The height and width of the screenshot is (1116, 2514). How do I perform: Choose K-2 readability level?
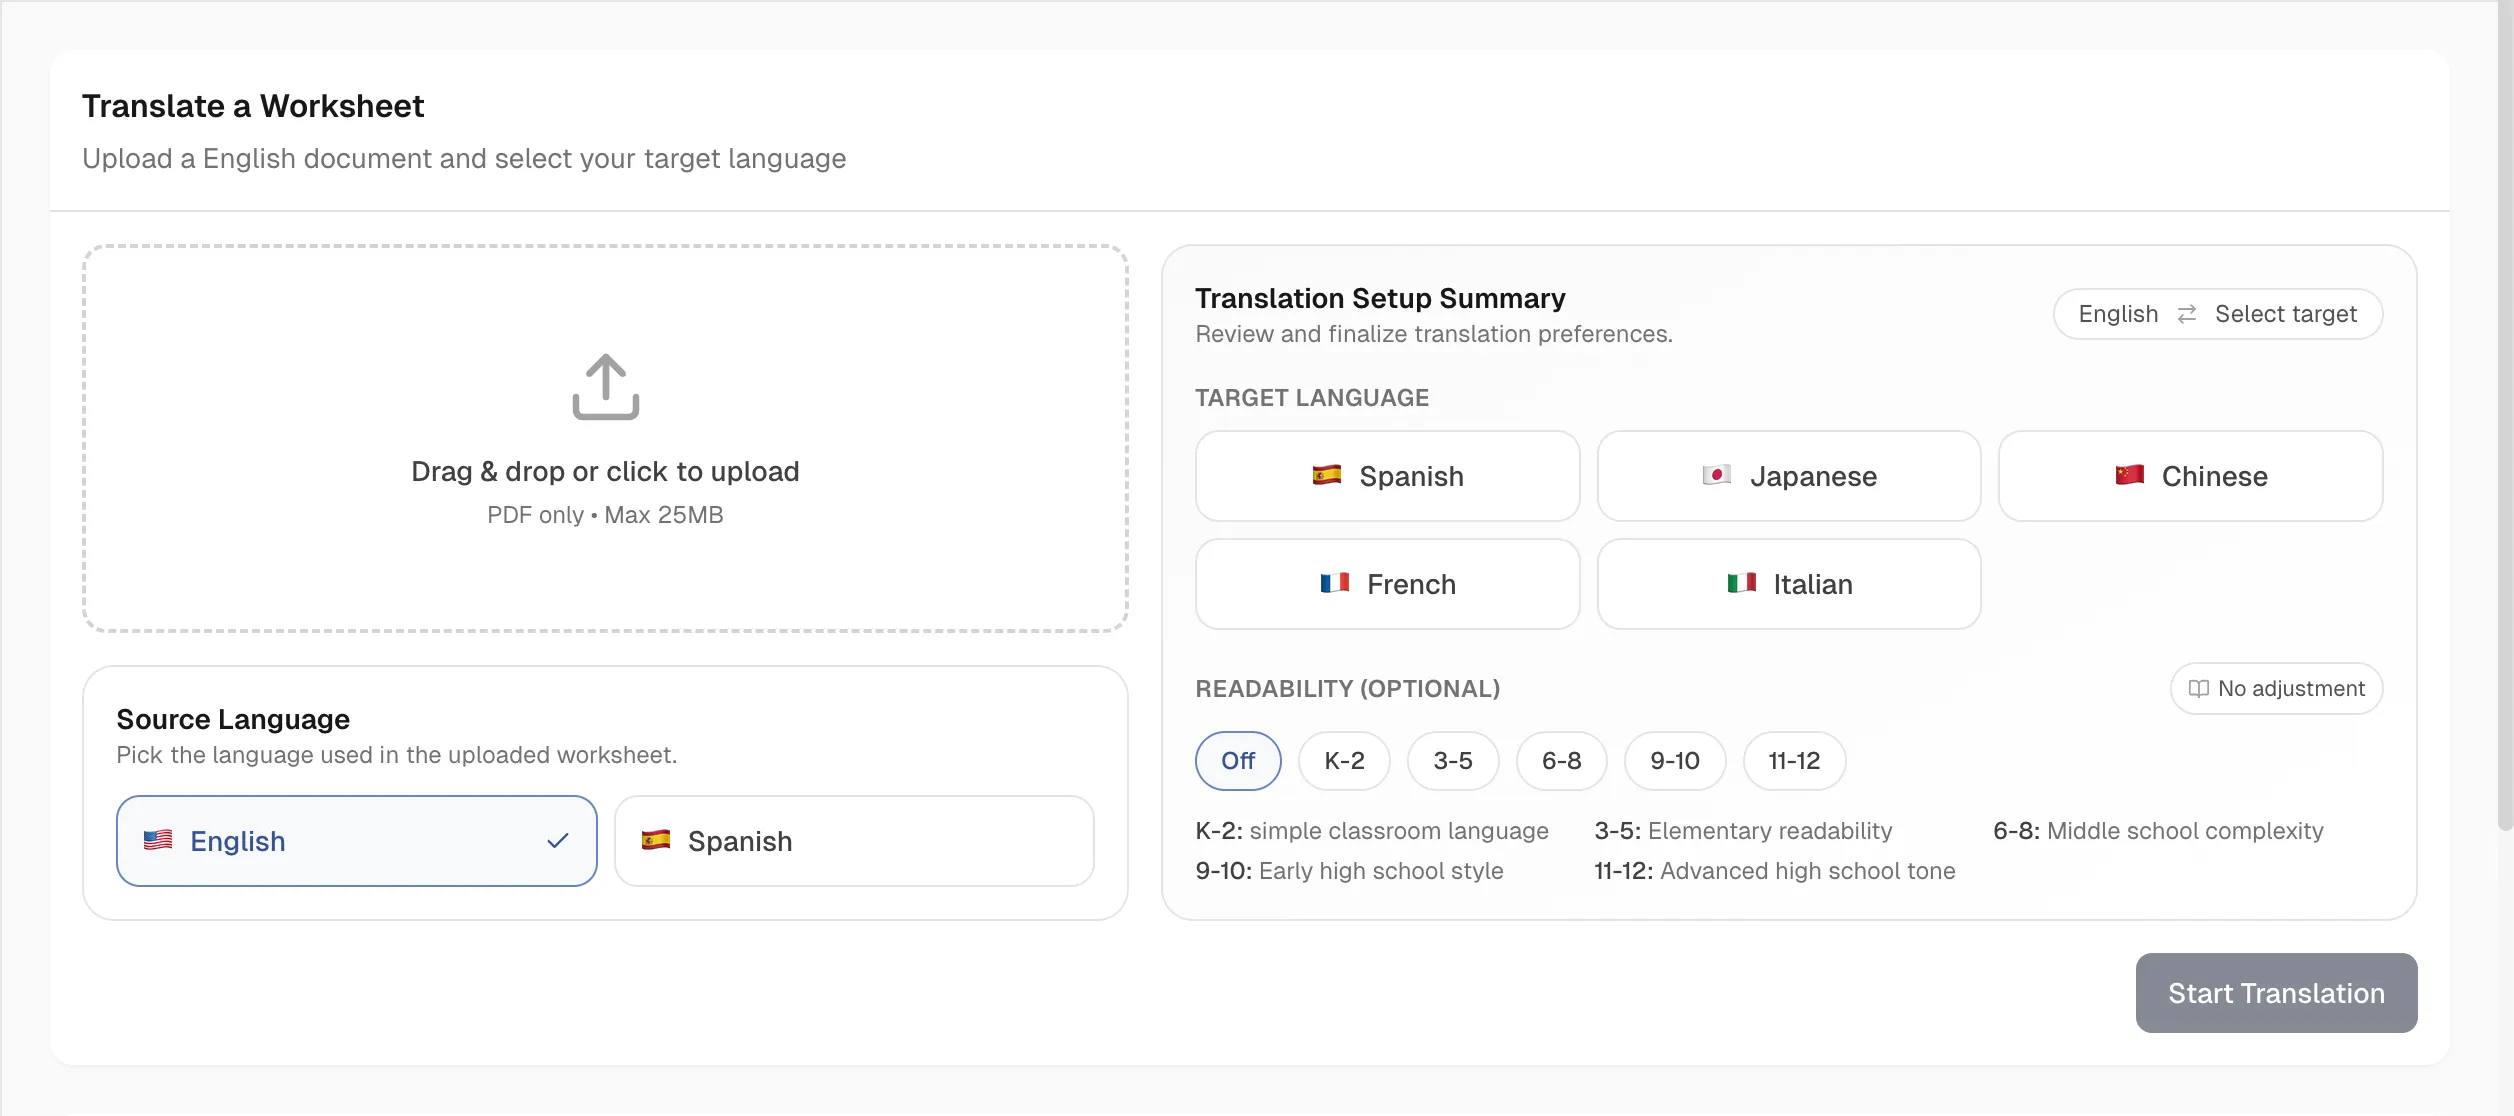pyautogui.click(x=1344, y=761)
